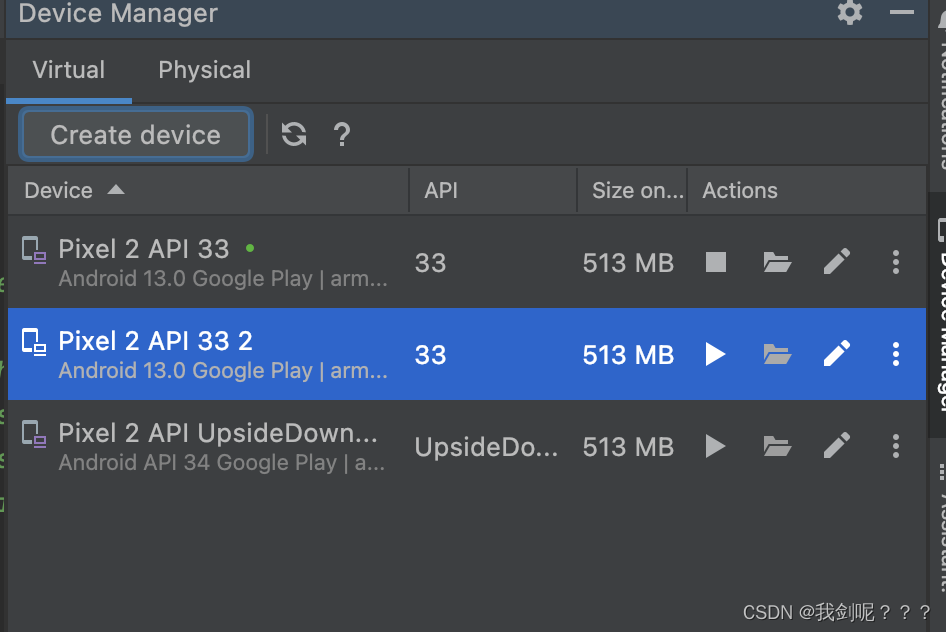
Task: Click the Size on disk column header
Action: 632,191
